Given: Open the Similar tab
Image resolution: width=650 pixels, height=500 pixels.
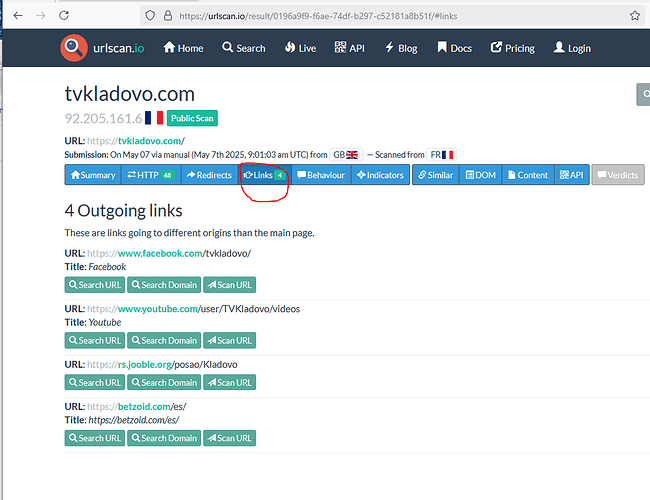Looking at the screenshot, I should pos(436,175).
